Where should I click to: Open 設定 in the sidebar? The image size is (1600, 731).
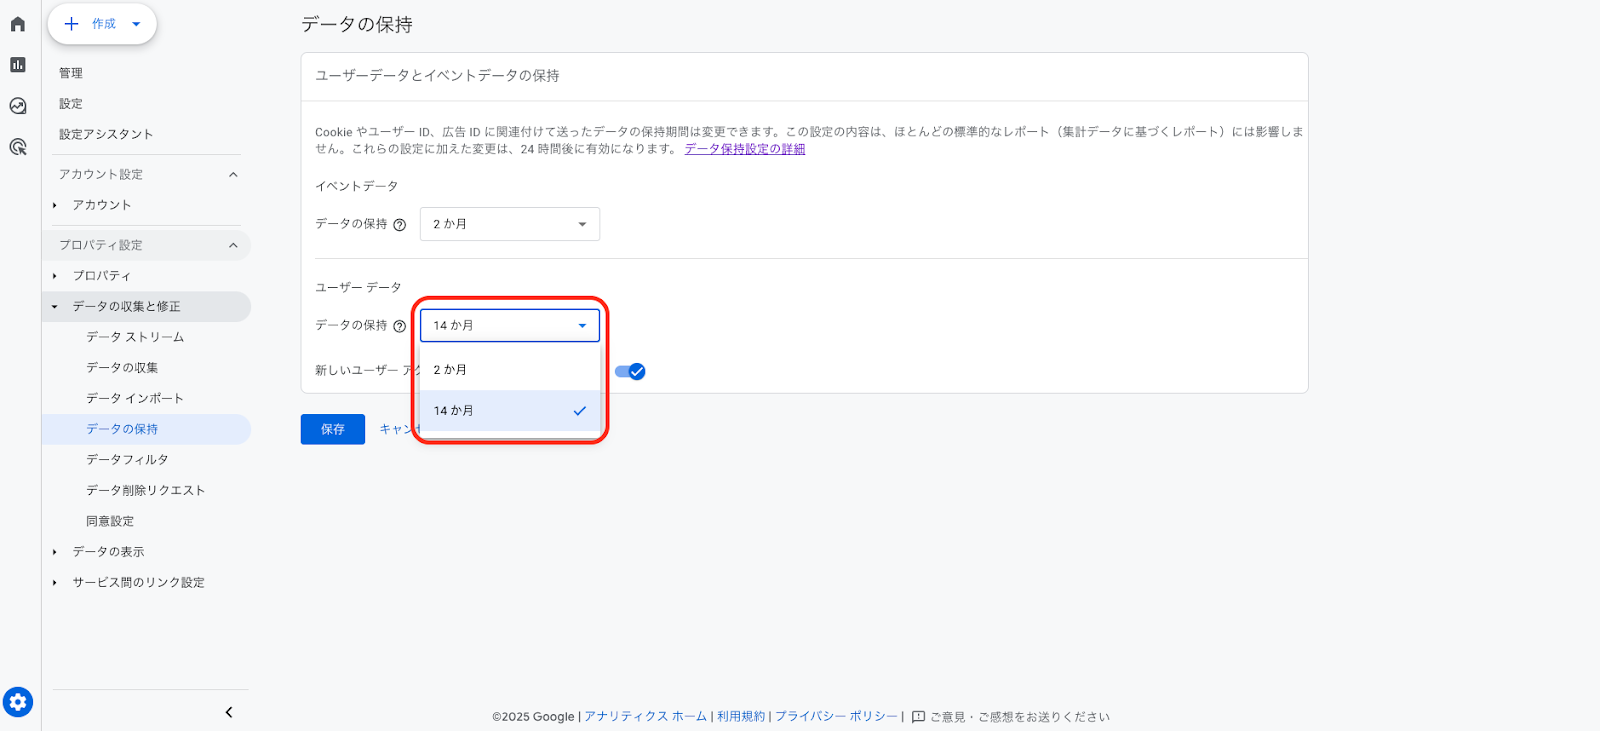click(x=71, y=104)
